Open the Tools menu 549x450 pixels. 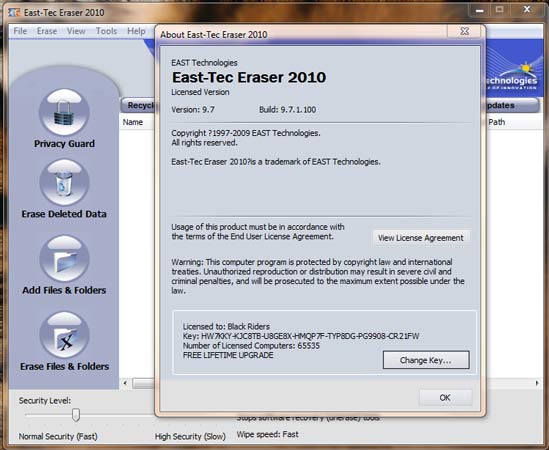(x=106, y=31)
